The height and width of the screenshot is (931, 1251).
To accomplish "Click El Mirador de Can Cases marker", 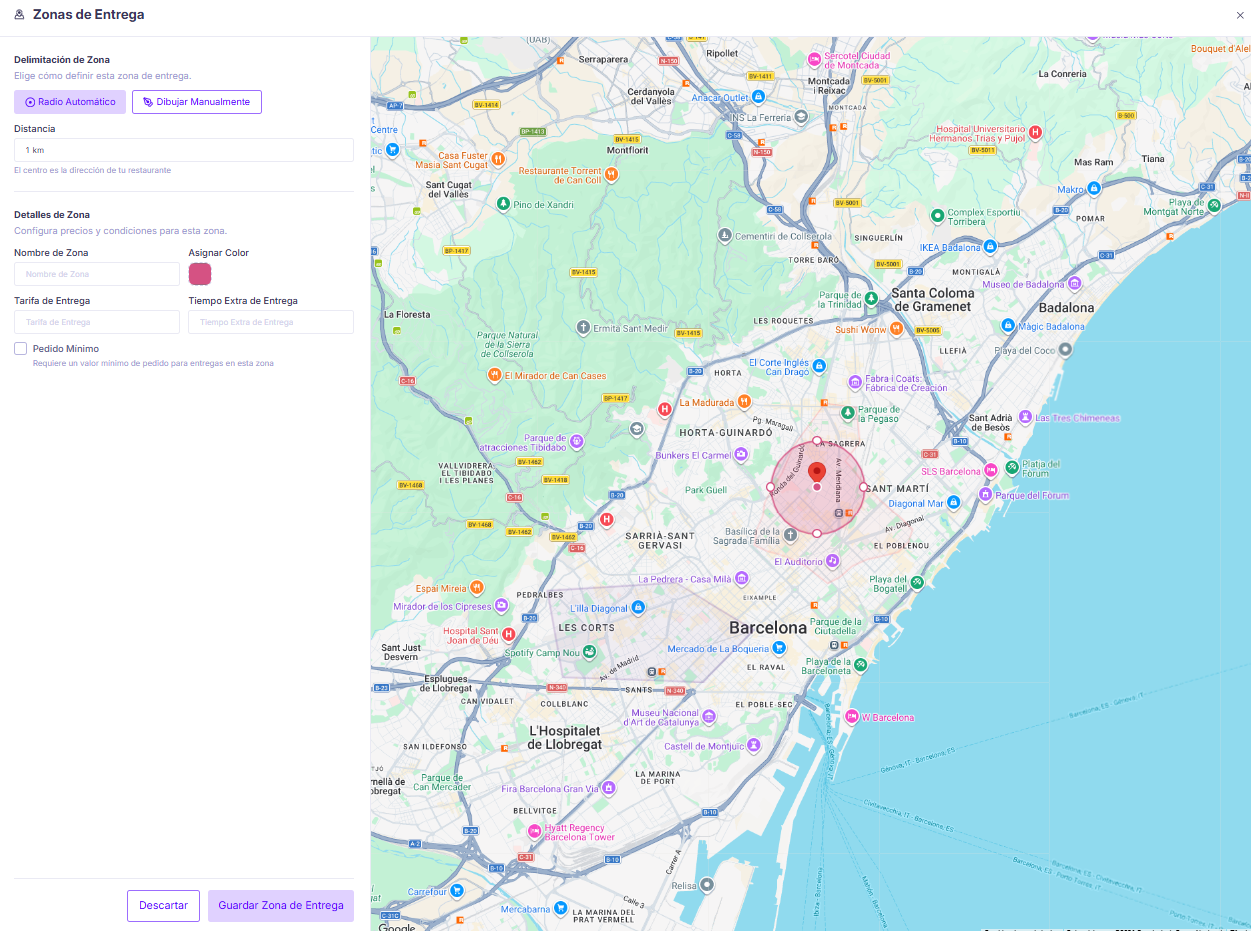I will click(x=494, y=375).
